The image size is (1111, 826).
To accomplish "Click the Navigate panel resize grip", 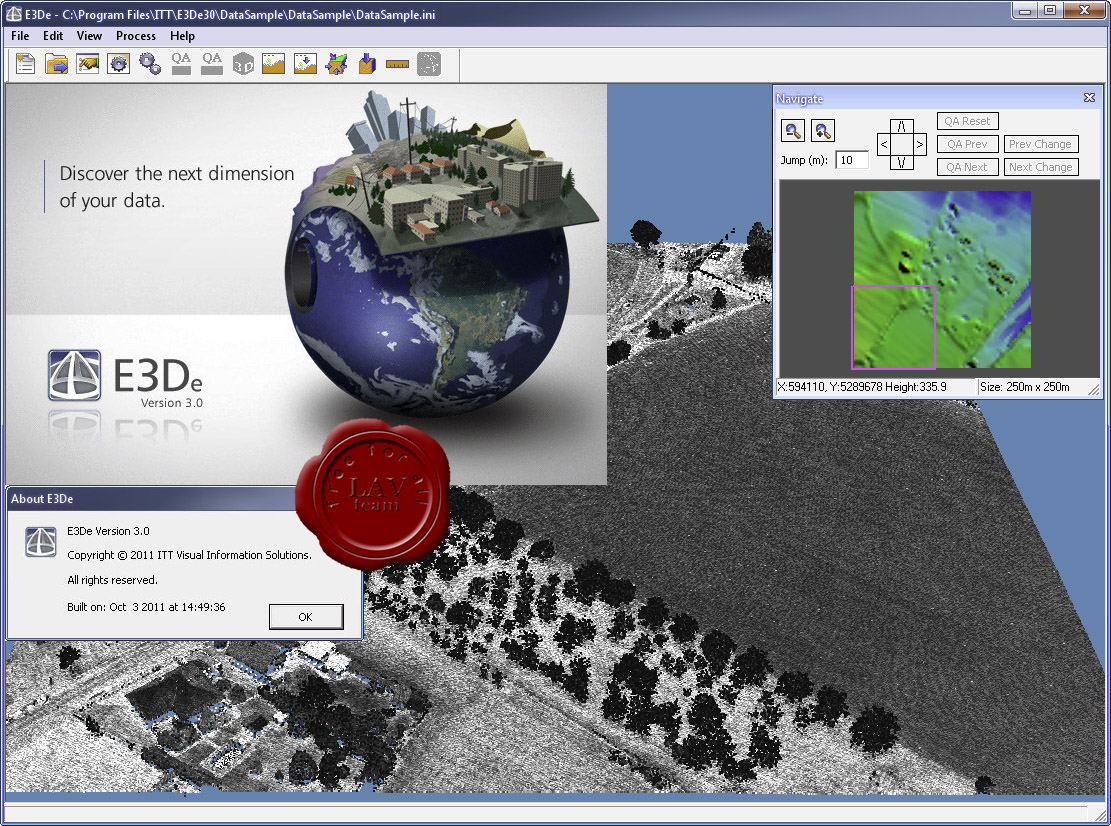I will pyautogui.click(x=1094, y=389).
